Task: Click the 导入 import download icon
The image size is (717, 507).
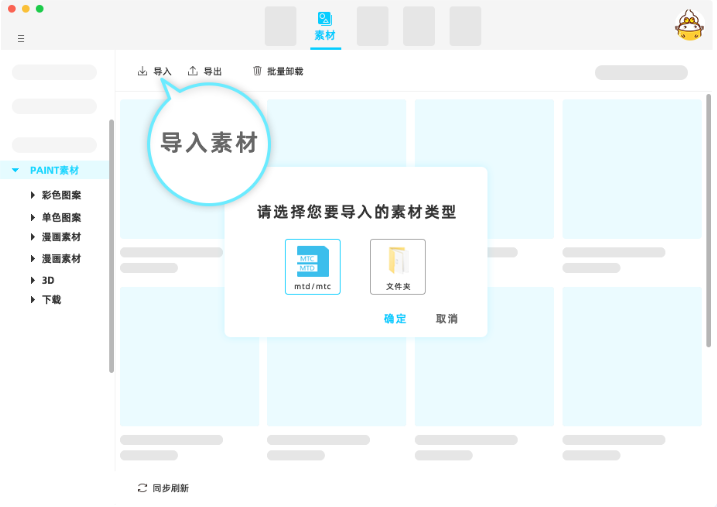Action: 142,71
